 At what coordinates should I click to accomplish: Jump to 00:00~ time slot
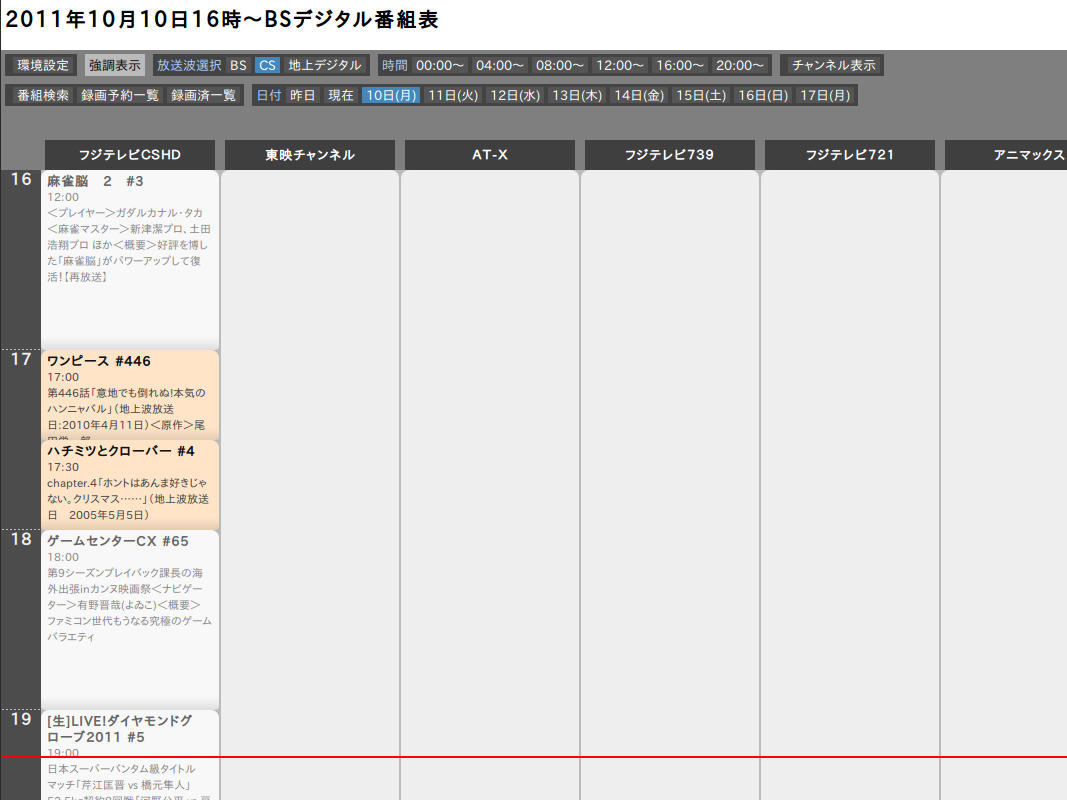[440, 65]
